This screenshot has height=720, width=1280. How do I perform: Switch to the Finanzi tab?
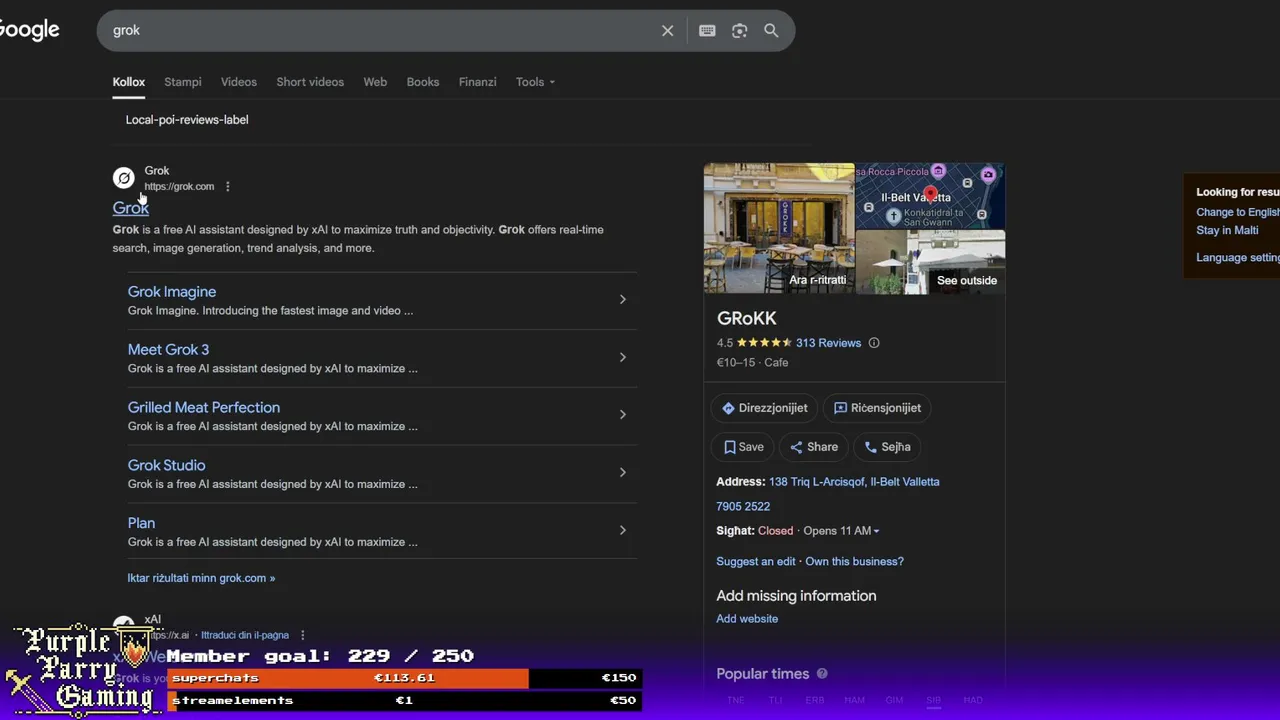[x=477, y=82]
